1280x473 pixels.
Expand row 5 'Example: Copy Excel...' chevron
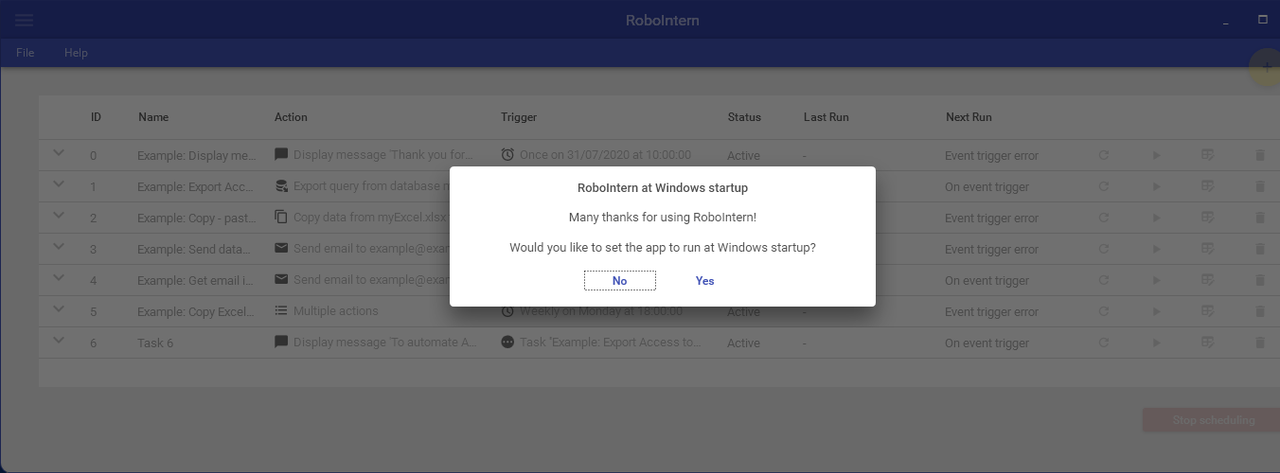tap(58, 309)
